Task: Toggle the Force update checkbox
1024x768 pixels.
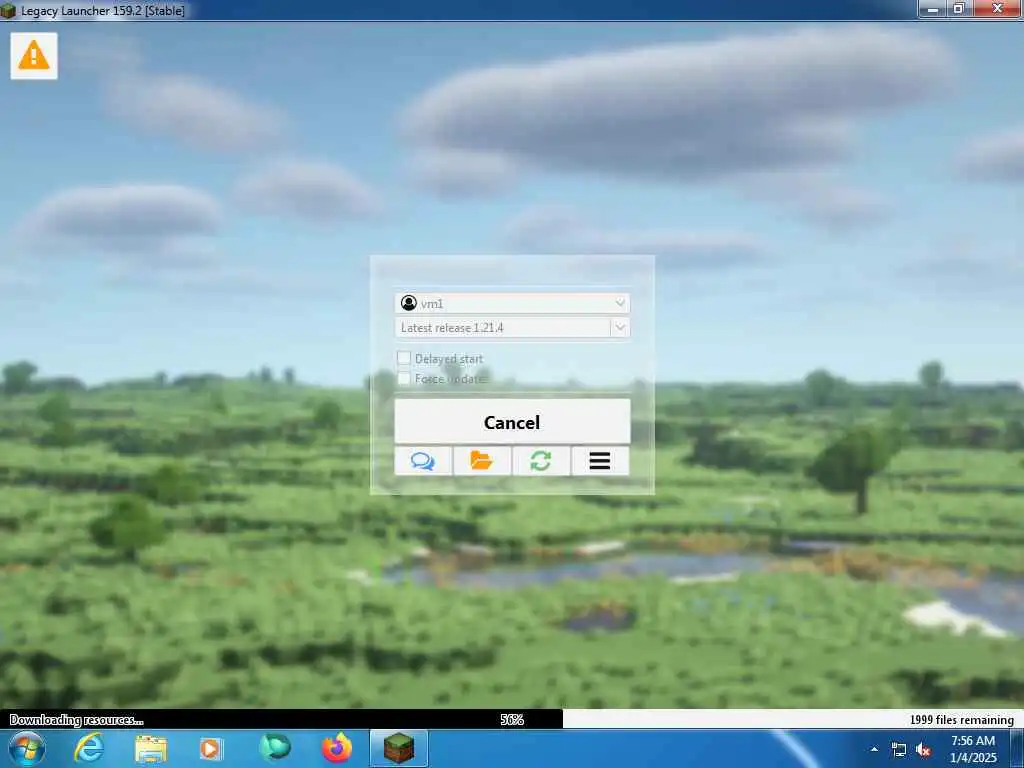Action: point(404,379)
